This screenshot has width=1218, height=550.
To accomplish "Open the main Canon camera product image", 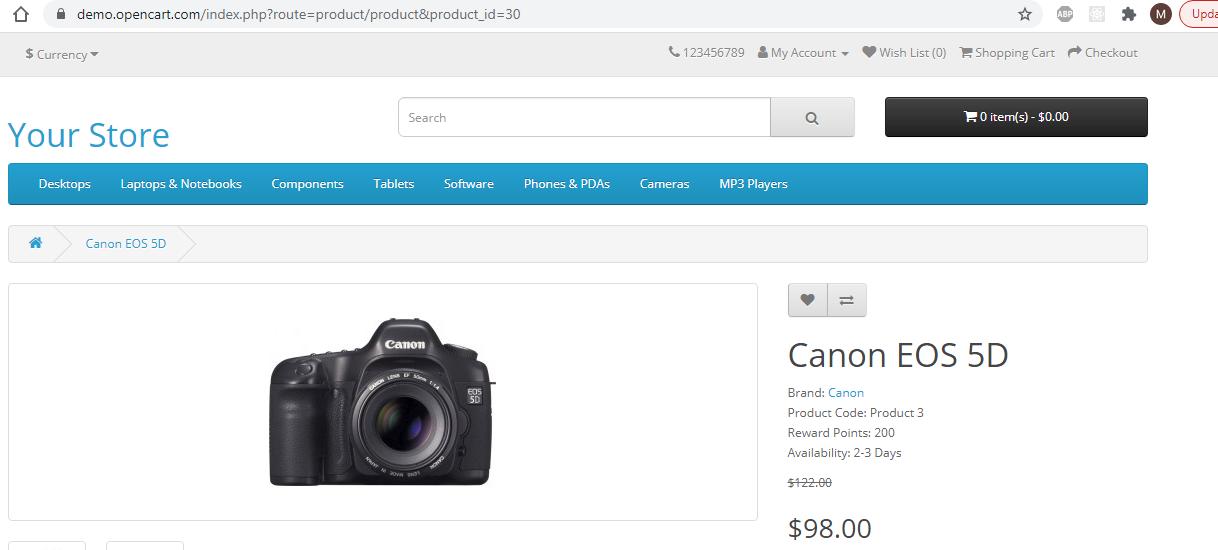I will [382, 402].
